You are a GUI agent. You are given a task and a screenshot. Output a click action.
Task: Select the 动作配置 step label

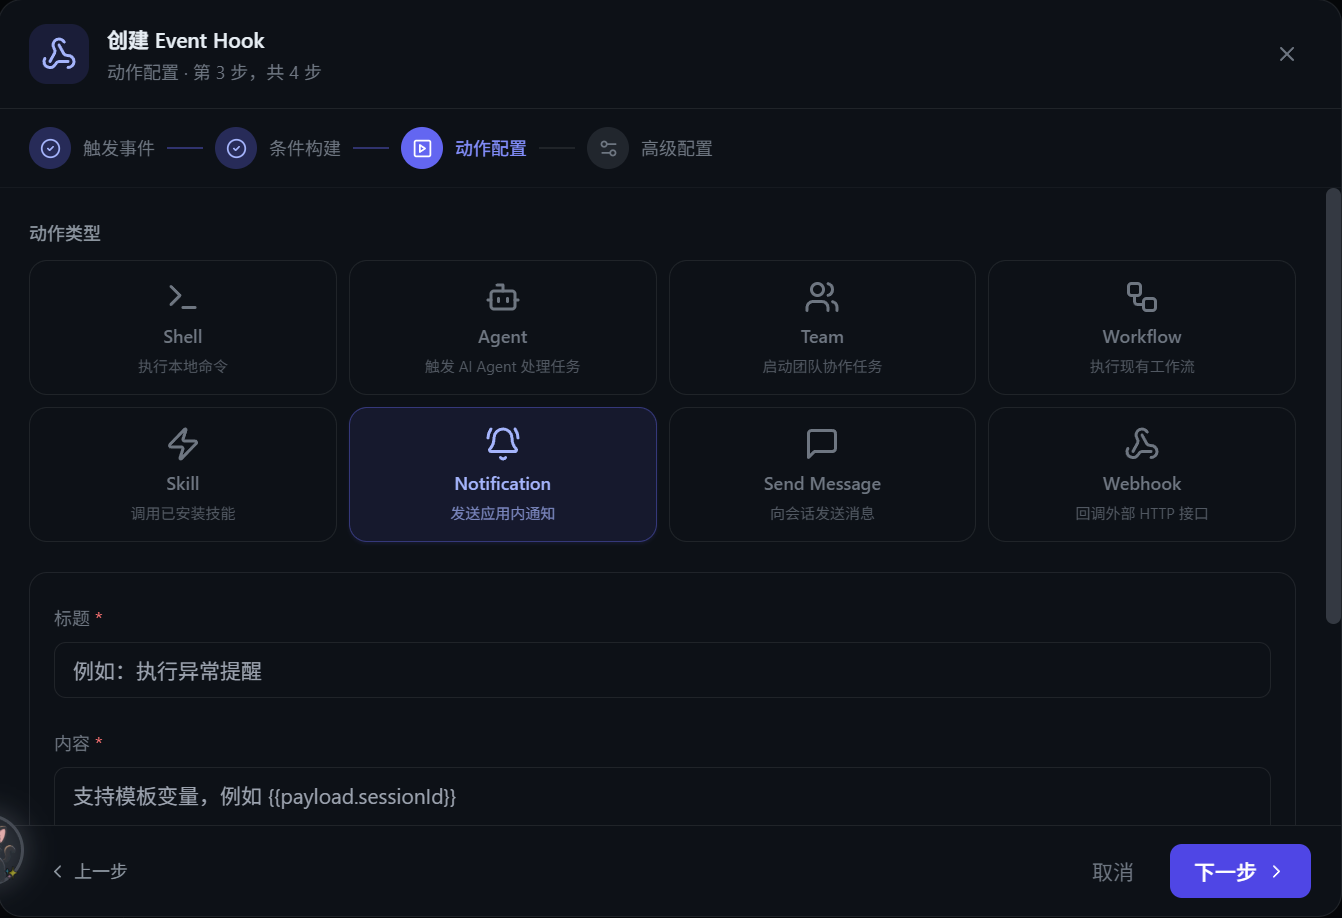tap(491, 148)
